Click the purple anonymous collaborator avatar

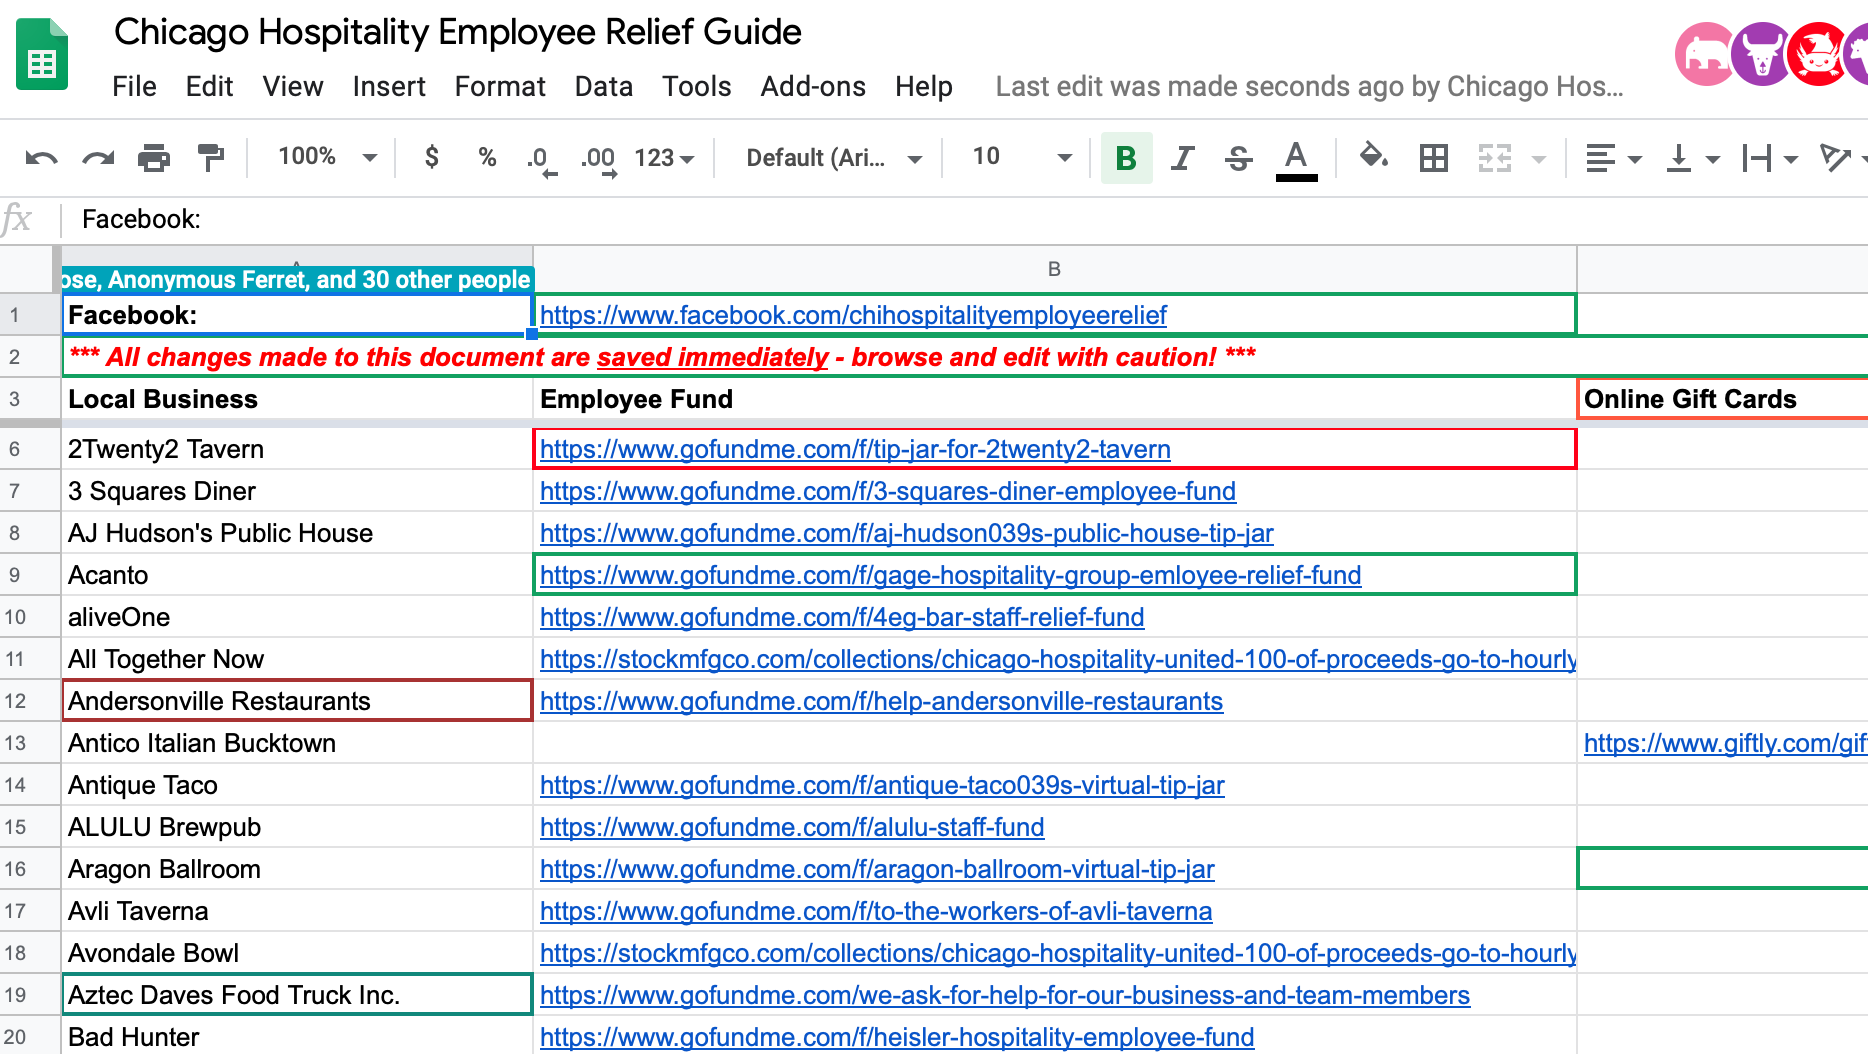[1762, 54]
